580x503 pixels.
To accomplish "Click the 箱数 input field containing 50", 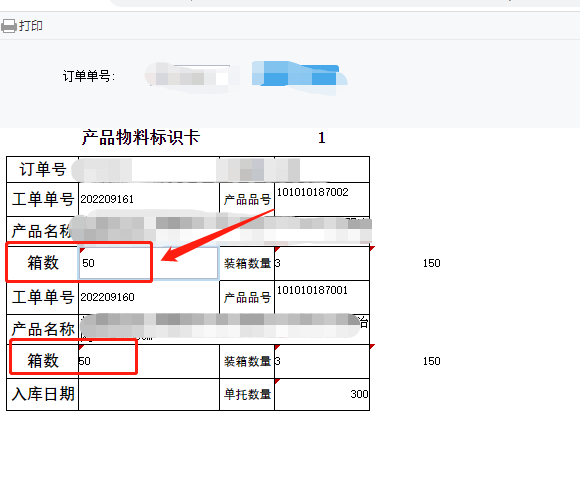I will pyautogui.click(x=148, y=263).
